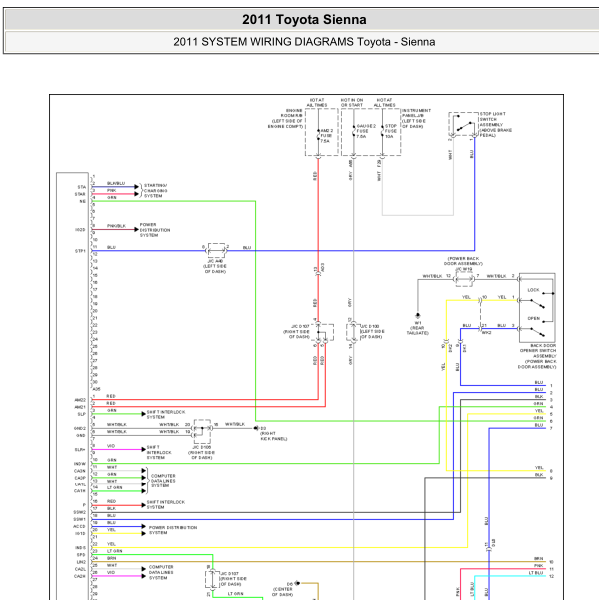Click the "AM2 2 FUSE 7.5A" label

pyautogui.click(x=326, y=136)
